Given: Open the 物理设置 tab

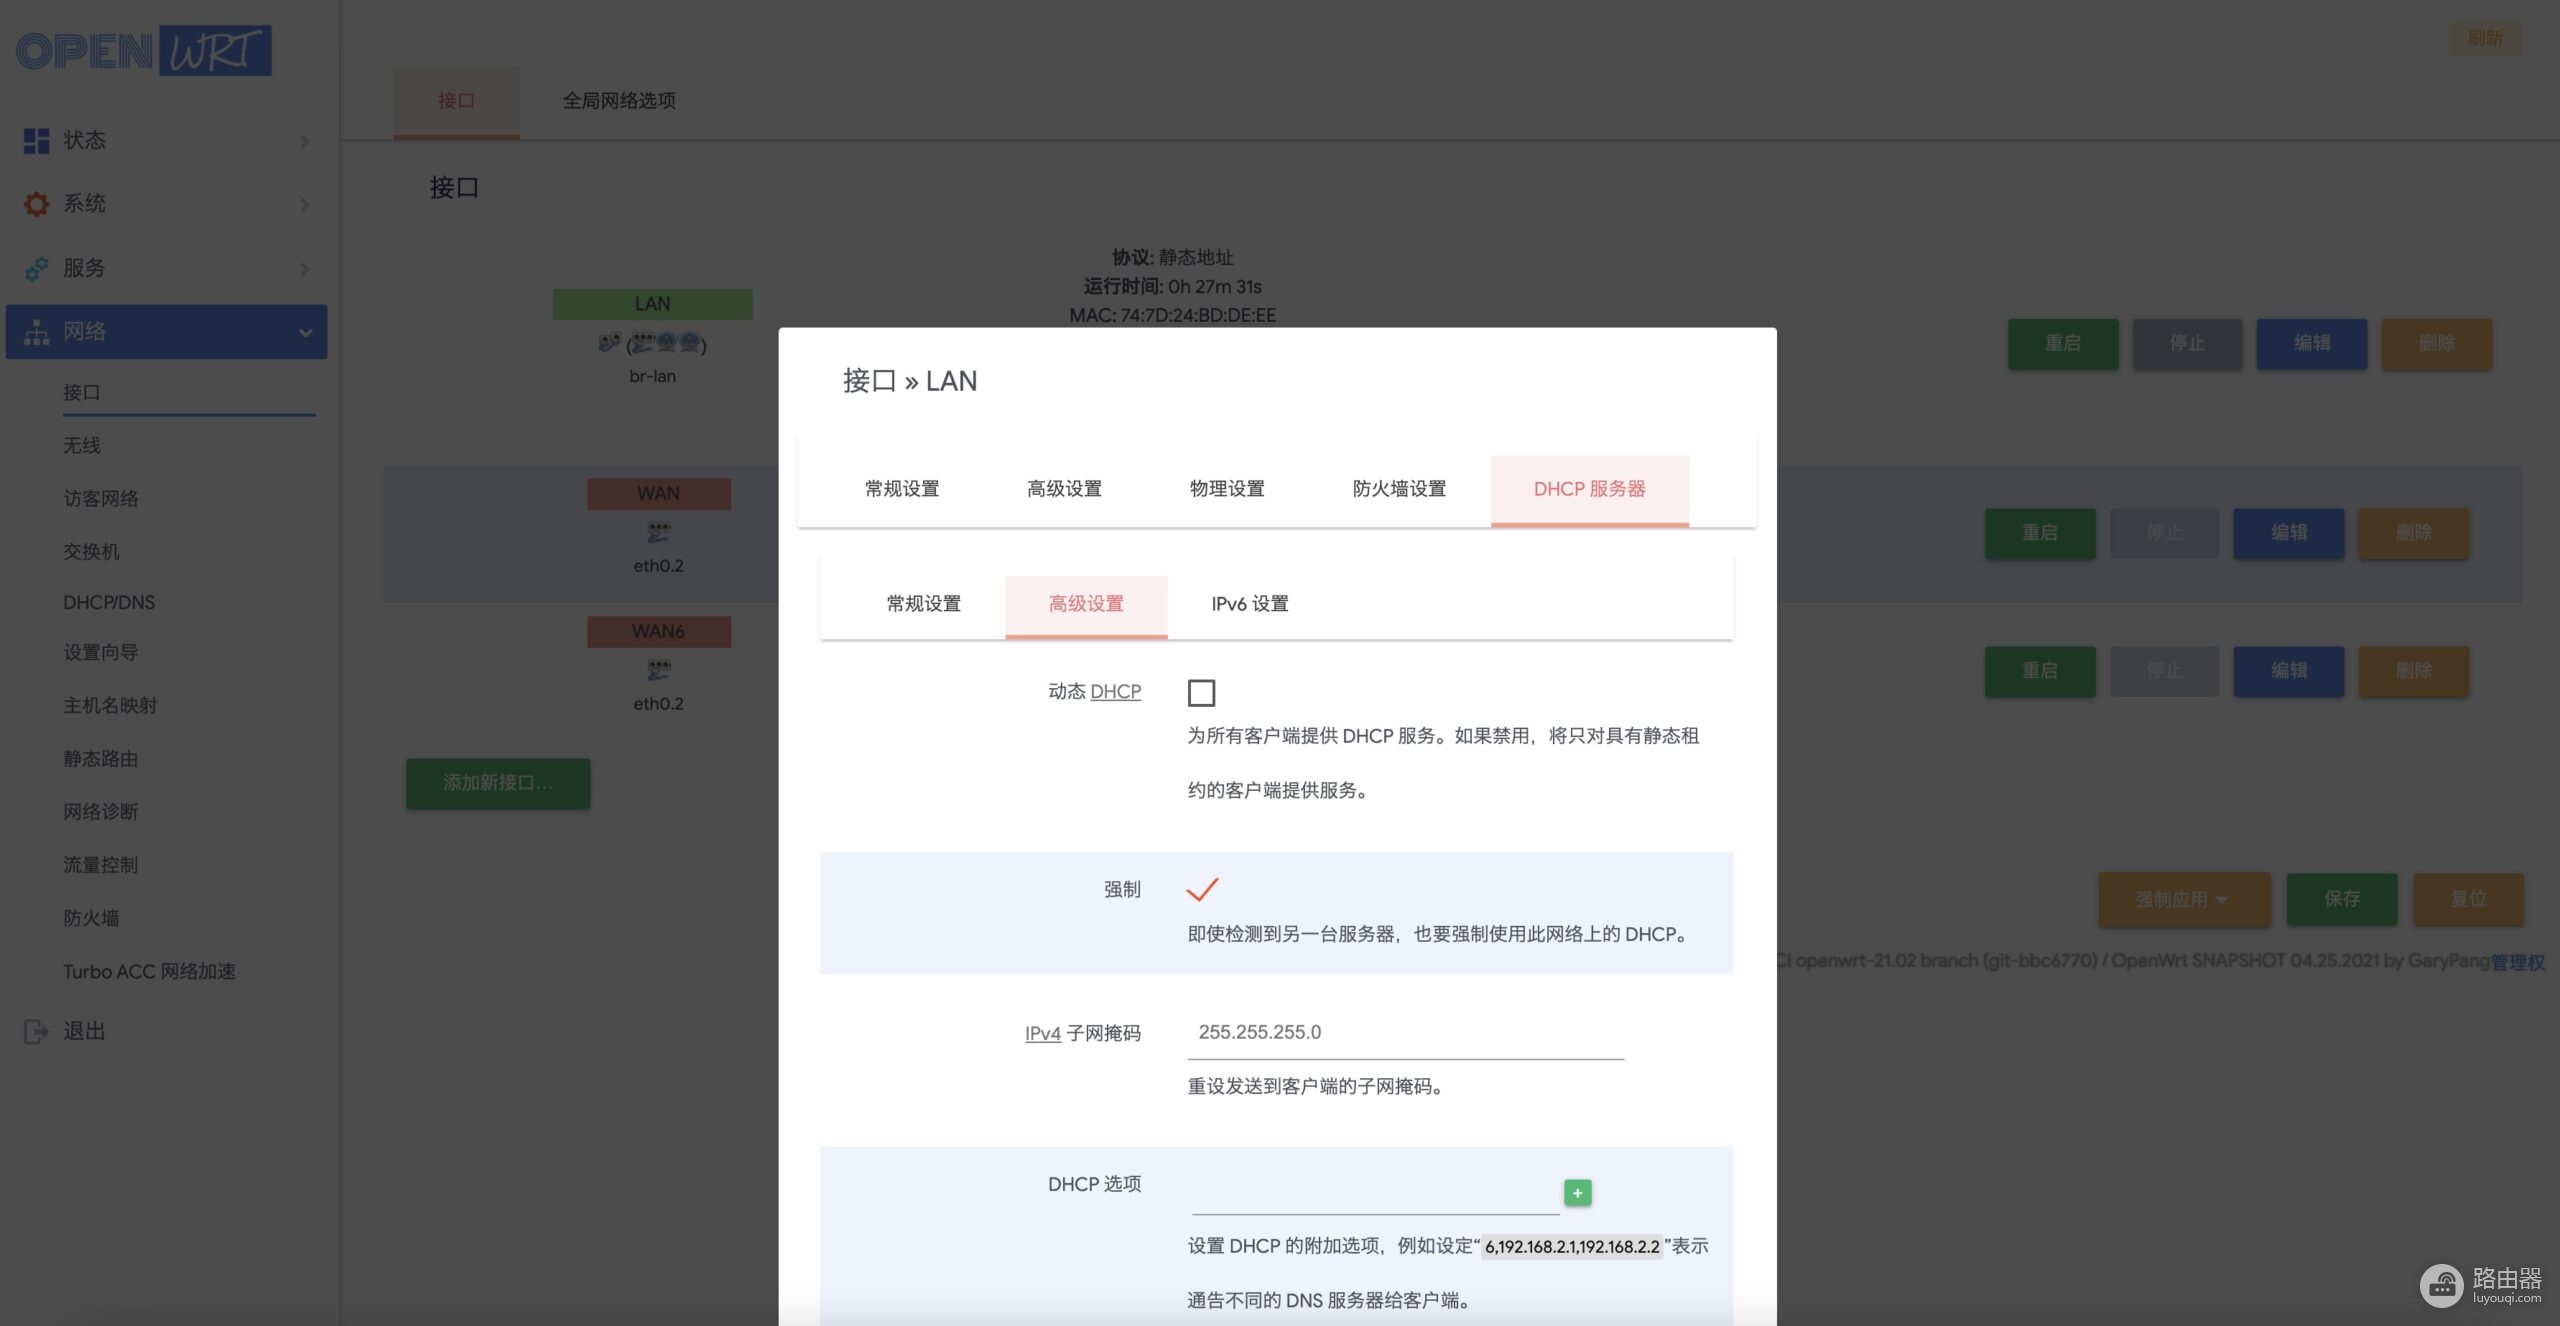Looking at the screenshot, I should click(1227, 489).
